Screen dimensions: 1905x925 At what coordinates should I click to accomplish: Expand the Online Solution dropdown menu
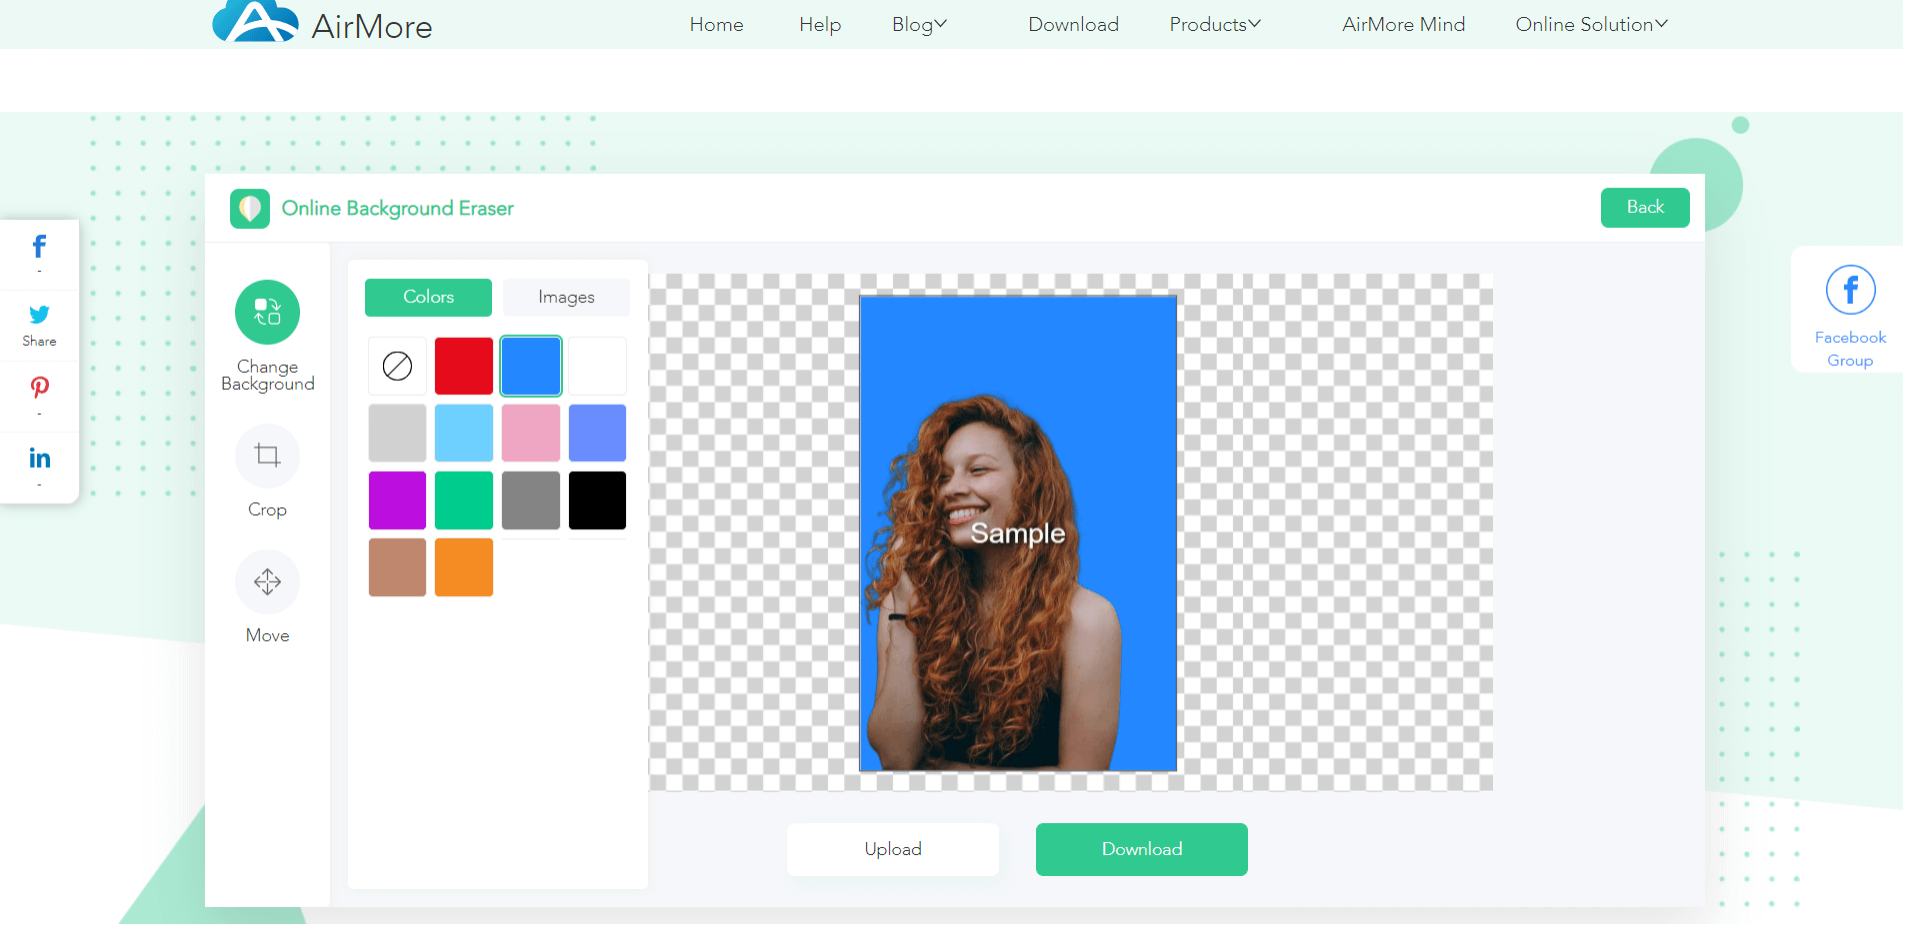tap(1591, 24)
